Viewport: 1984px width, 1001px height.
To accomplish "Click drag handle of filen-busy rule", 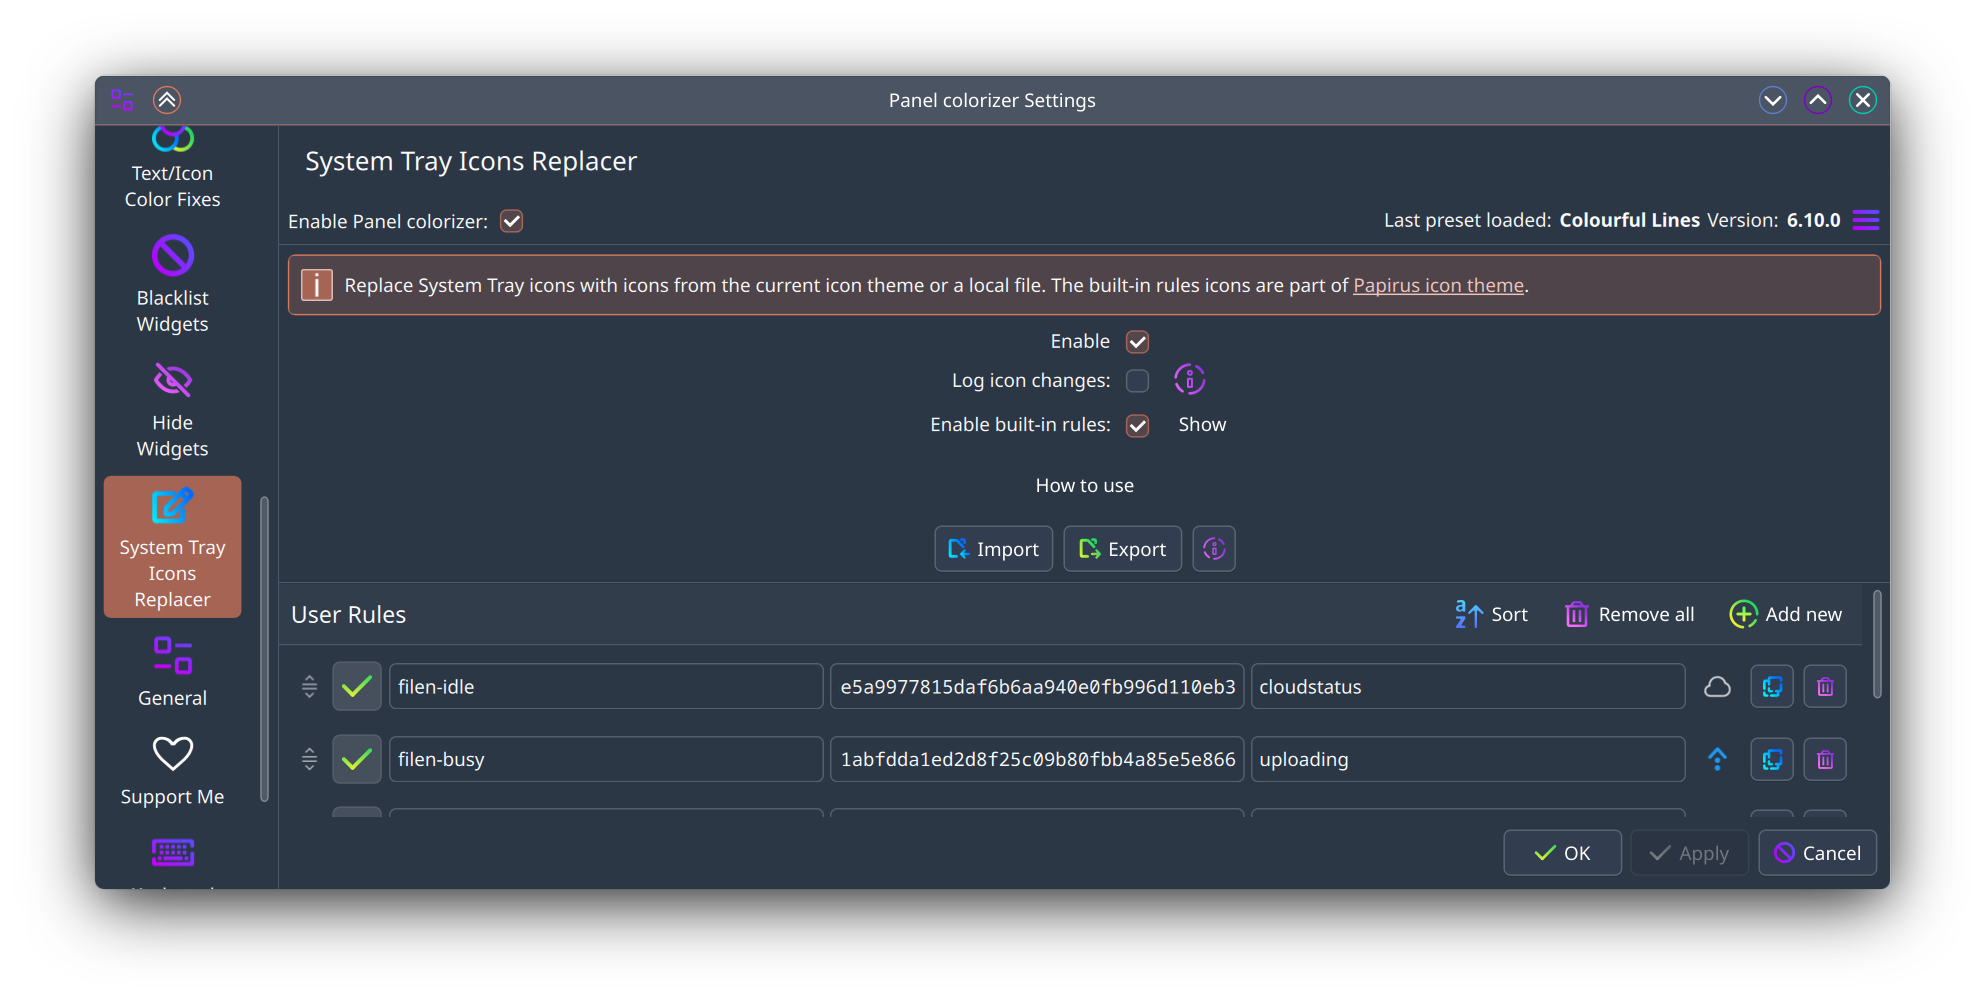I will tap(310, 759).
